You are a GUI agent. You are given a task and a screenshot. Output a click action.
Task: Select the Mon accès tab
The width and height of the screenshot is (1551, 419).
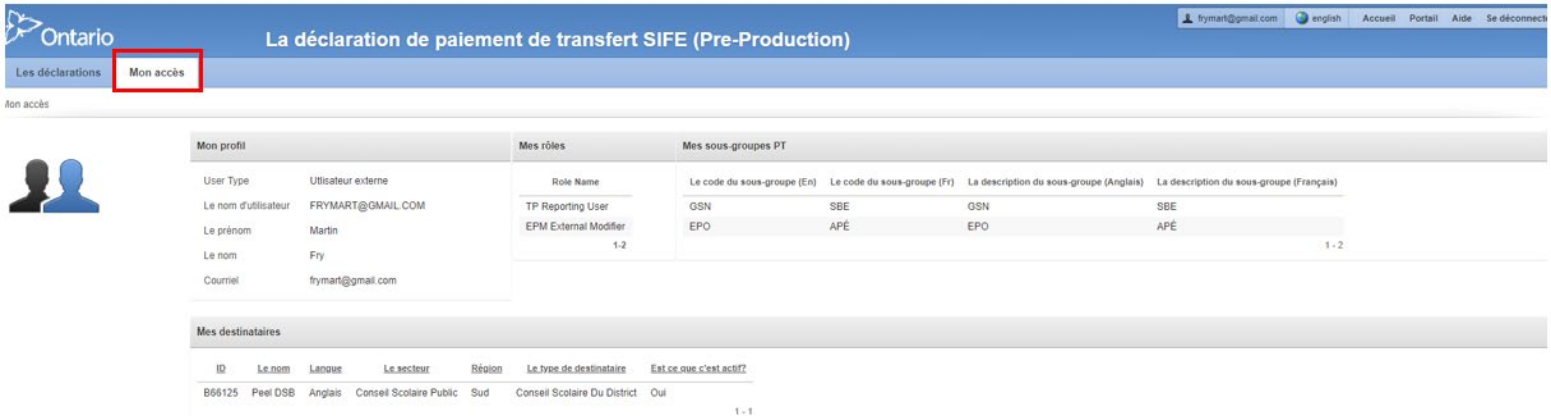157,73
